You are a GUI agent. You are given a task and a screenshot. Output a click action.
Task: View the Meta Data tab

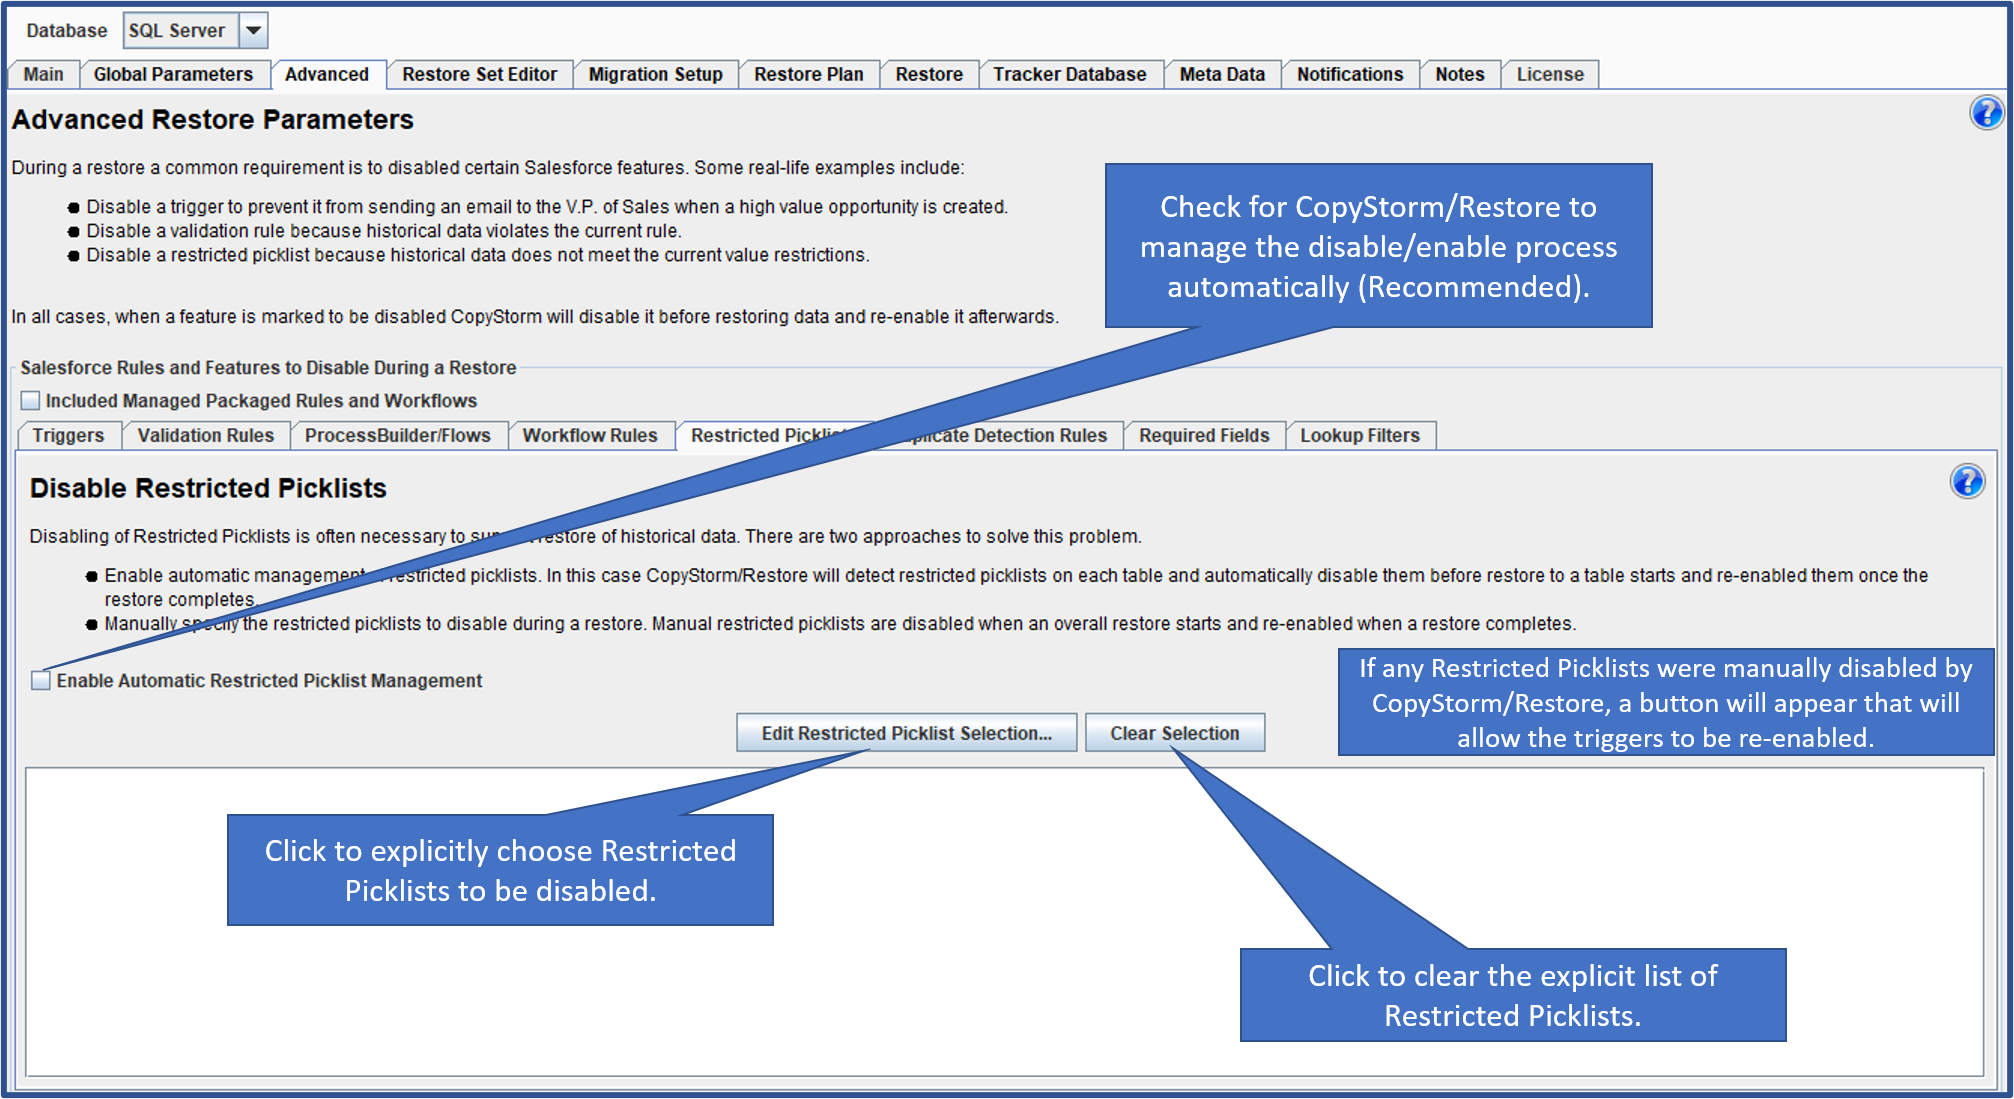tap(1222, 74)
